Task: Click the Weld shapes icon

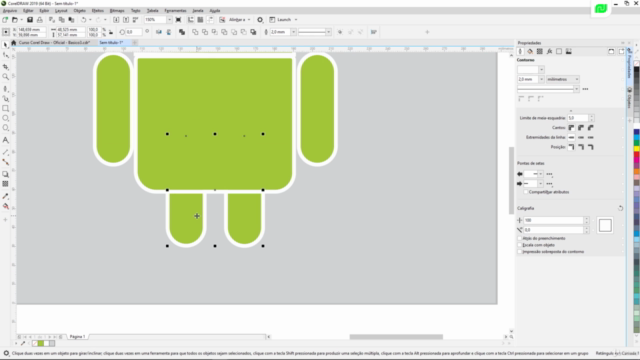Action: 195,32
